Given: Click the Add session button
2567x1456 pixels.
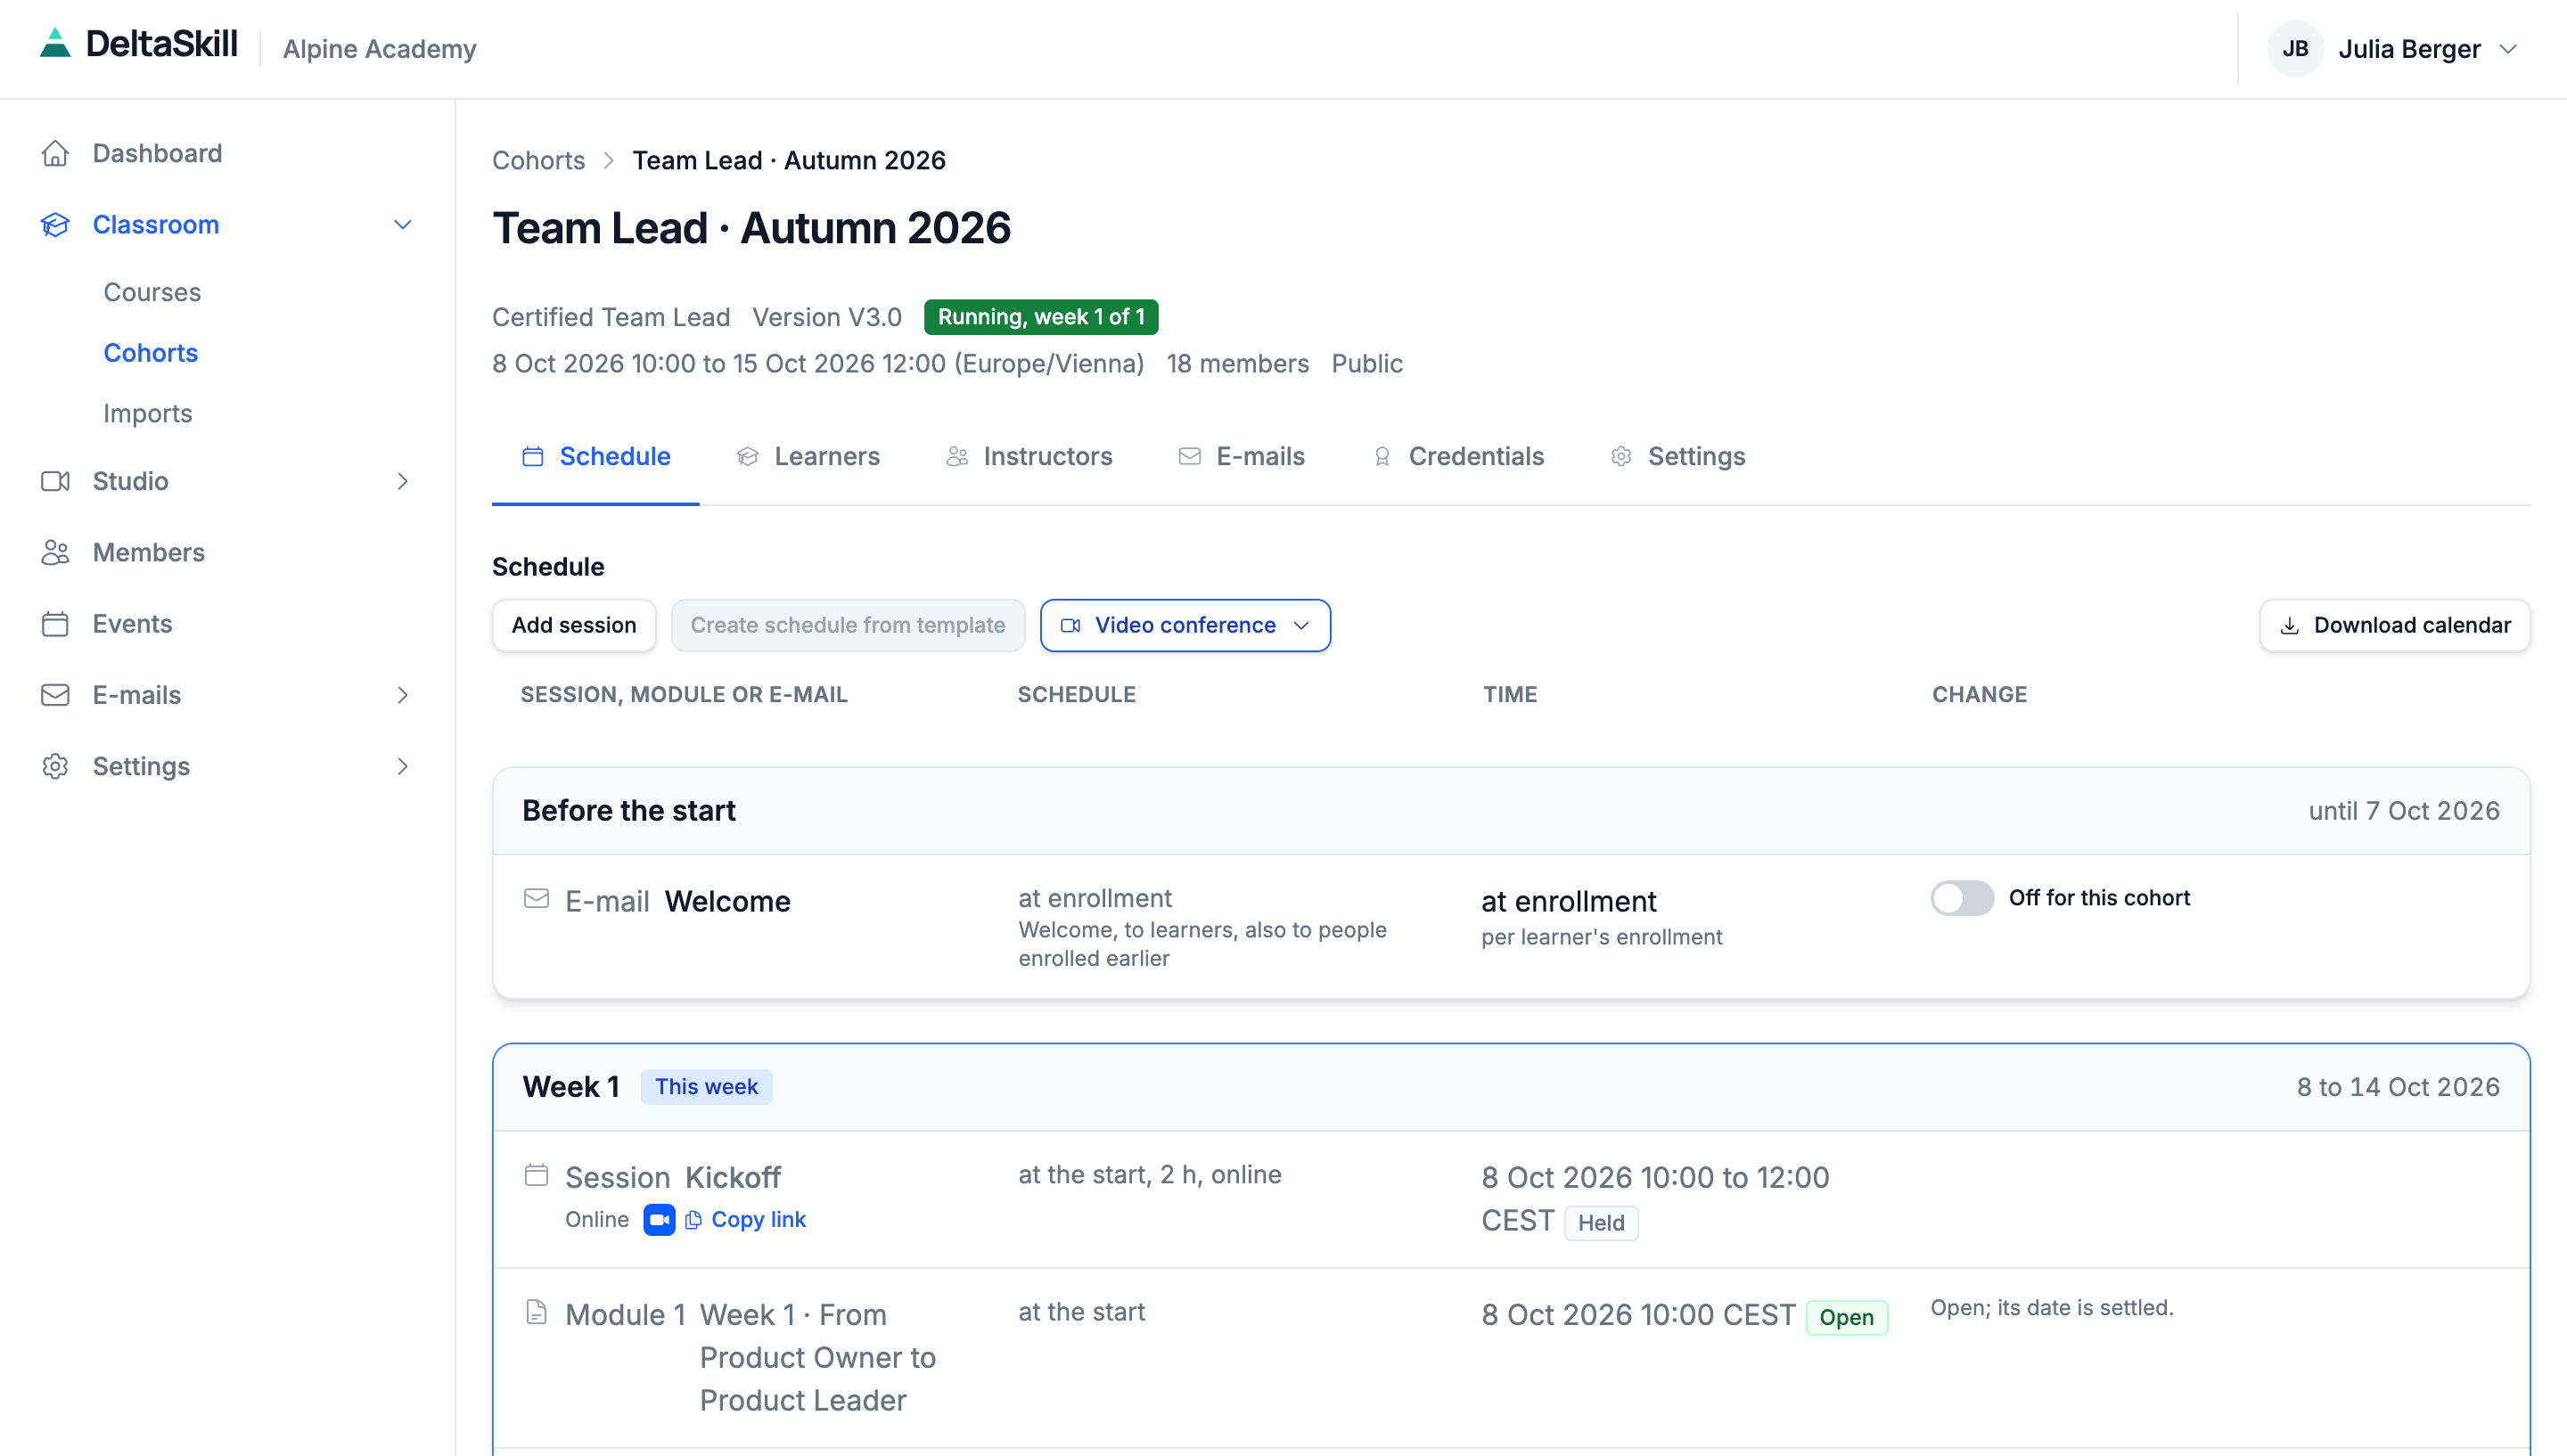Looking at the screenshot, I should (574, 625).
